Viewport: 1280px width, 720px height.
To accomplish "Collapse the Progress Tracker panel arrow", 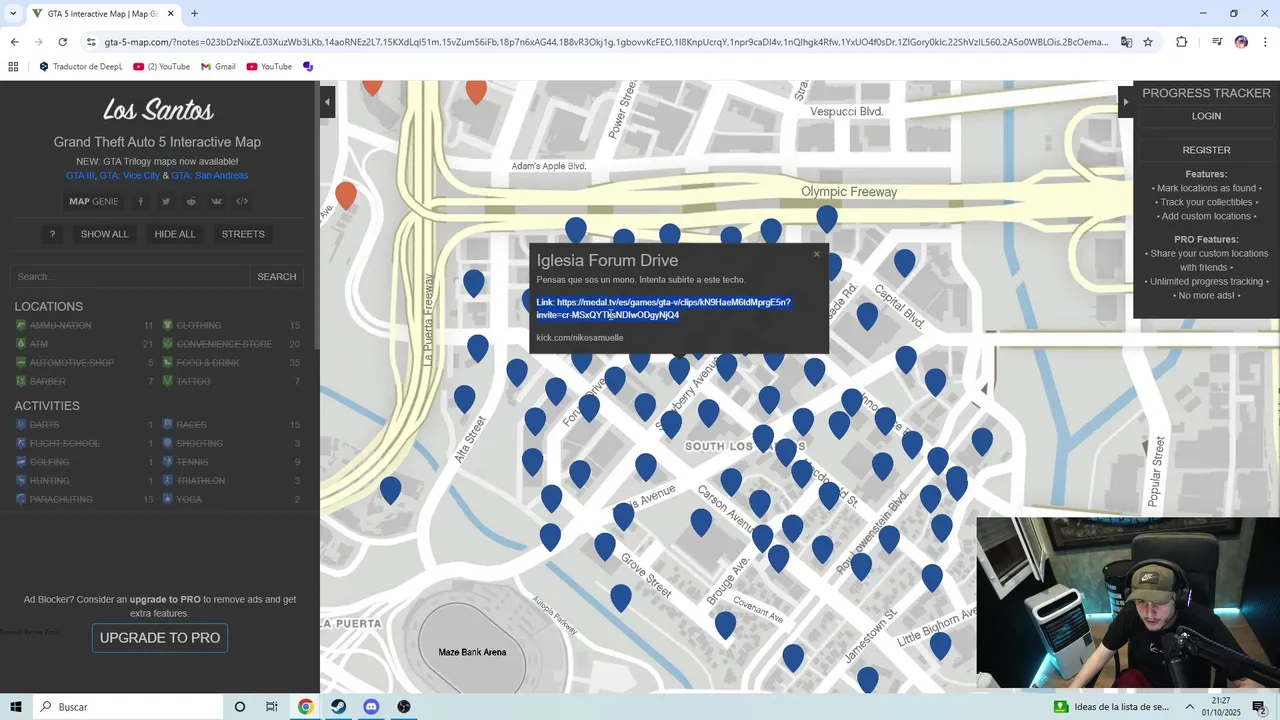I will (x=1125, y=102).
